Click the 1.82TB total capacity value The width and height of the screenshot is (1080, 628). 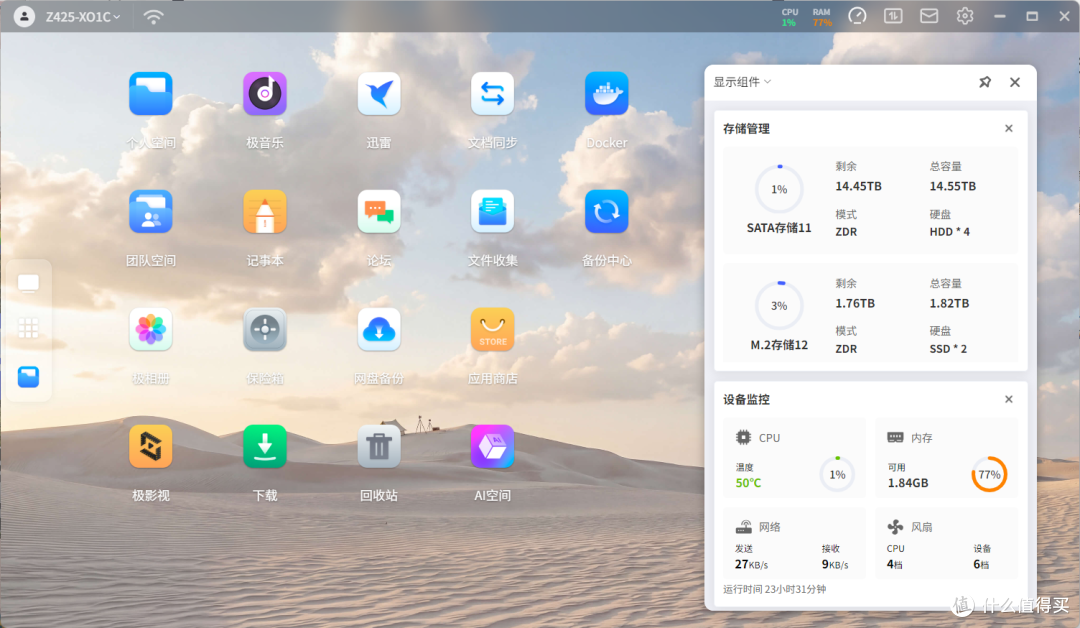[949, 303]
